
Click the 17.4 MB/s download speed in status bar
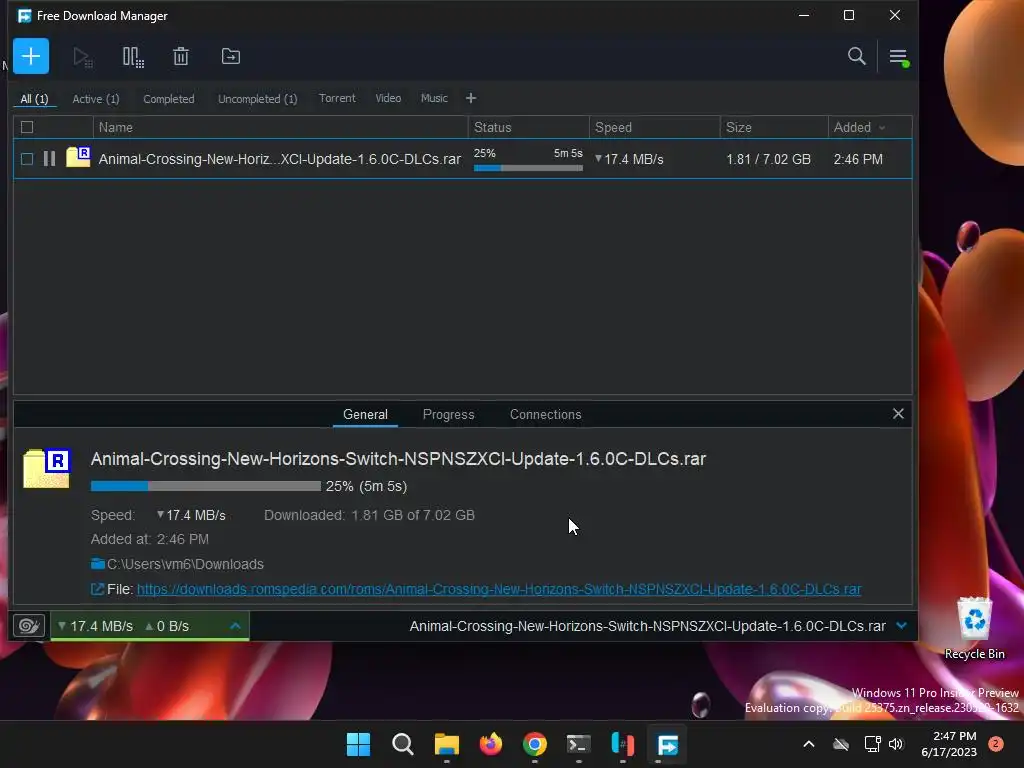tap(95, 626)
